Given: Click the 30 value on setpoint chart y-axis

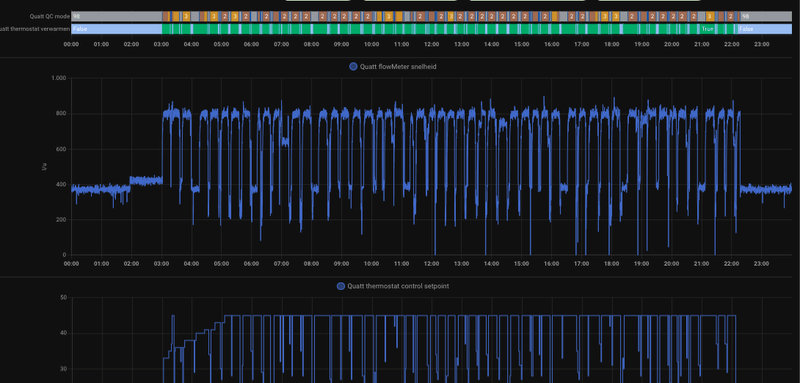Looking at the screenshot, I should [x=64, y=369].
